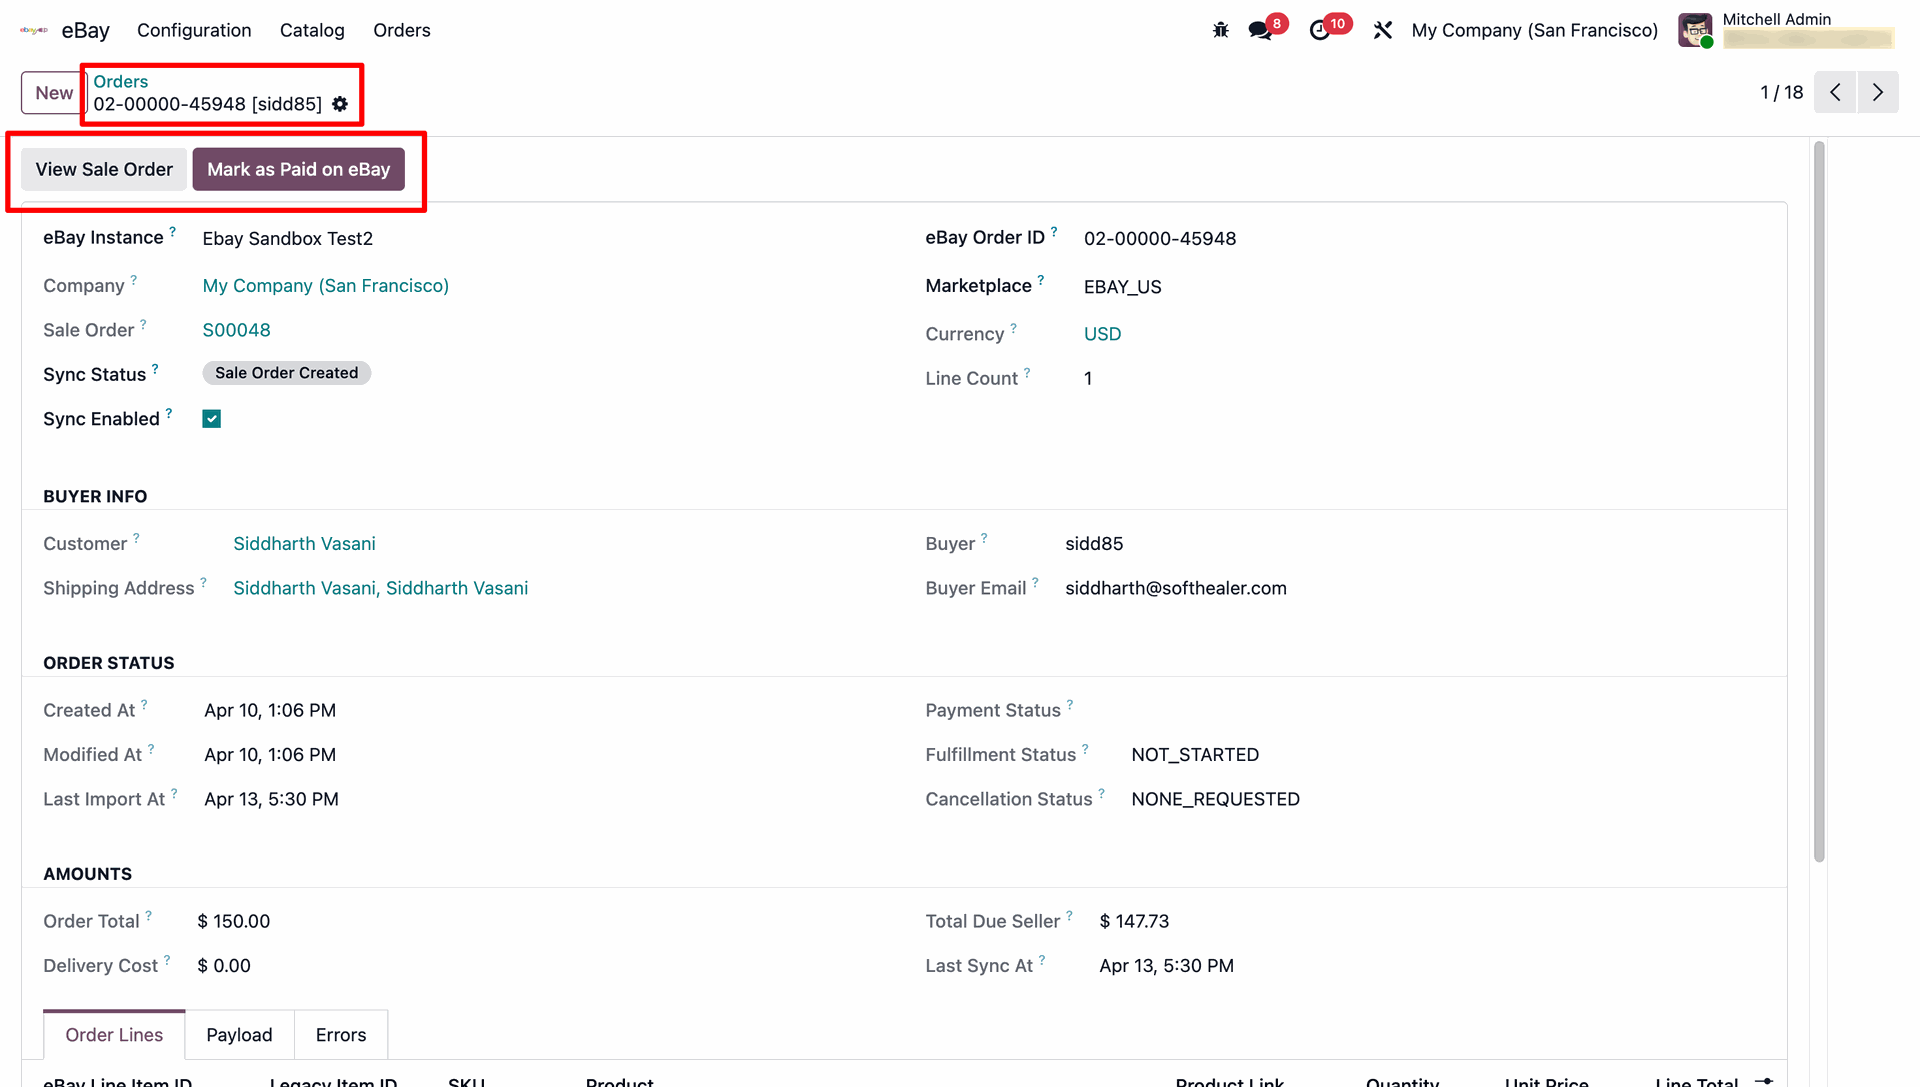
Task: Open sale order S00048 link
Action: coord(237,330)
